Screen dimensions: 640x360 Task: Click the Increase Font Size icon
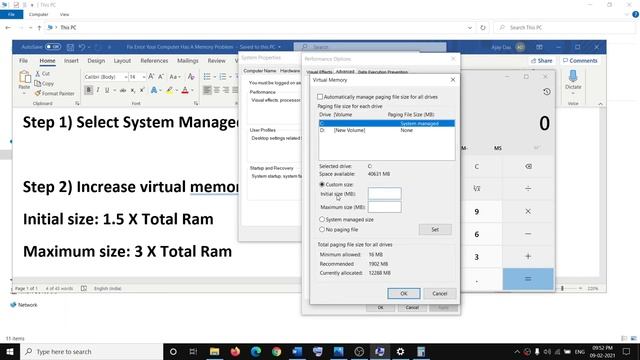coord(151,77)
